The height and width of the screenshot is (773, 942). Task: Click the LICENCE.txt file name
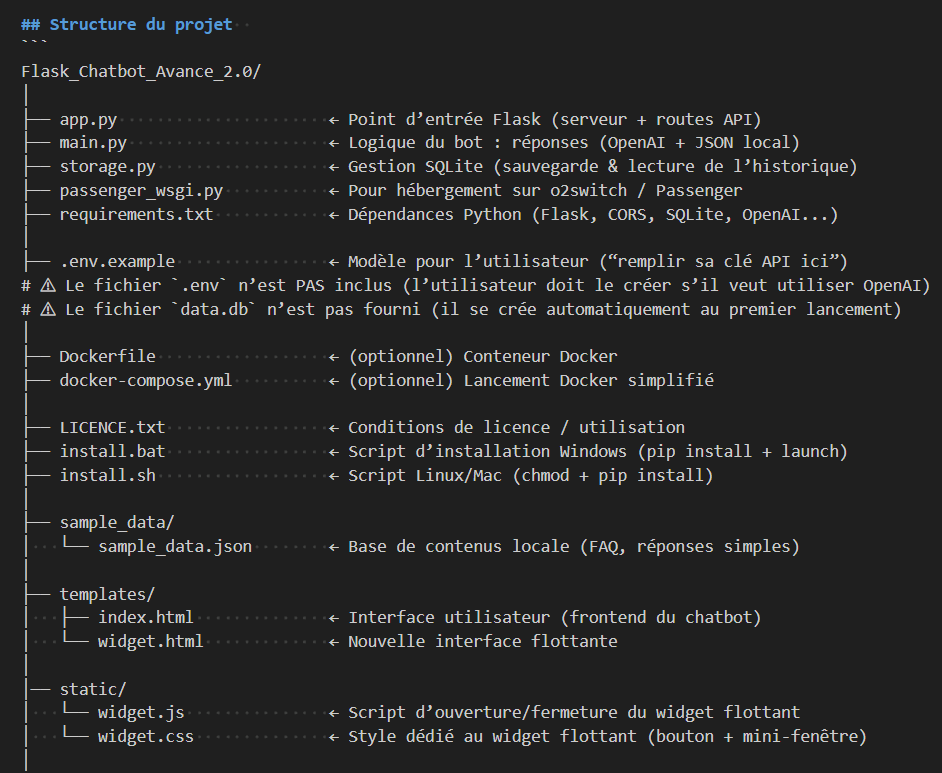tap(112, 428)
